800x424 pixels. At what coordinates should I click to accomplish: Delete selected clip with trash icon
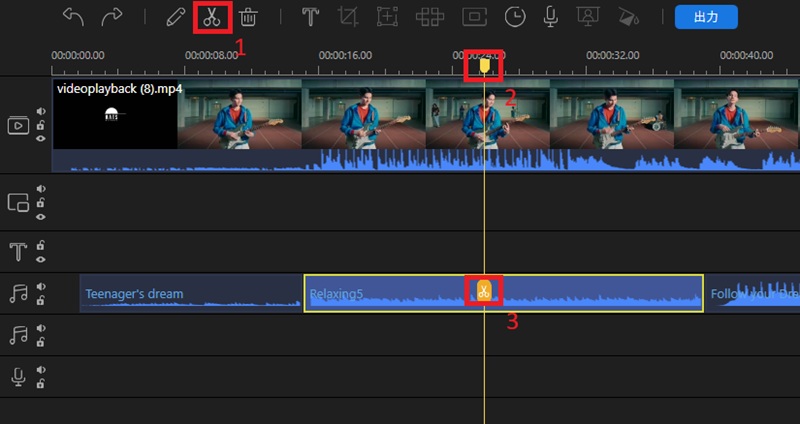[x=248, y=17]
